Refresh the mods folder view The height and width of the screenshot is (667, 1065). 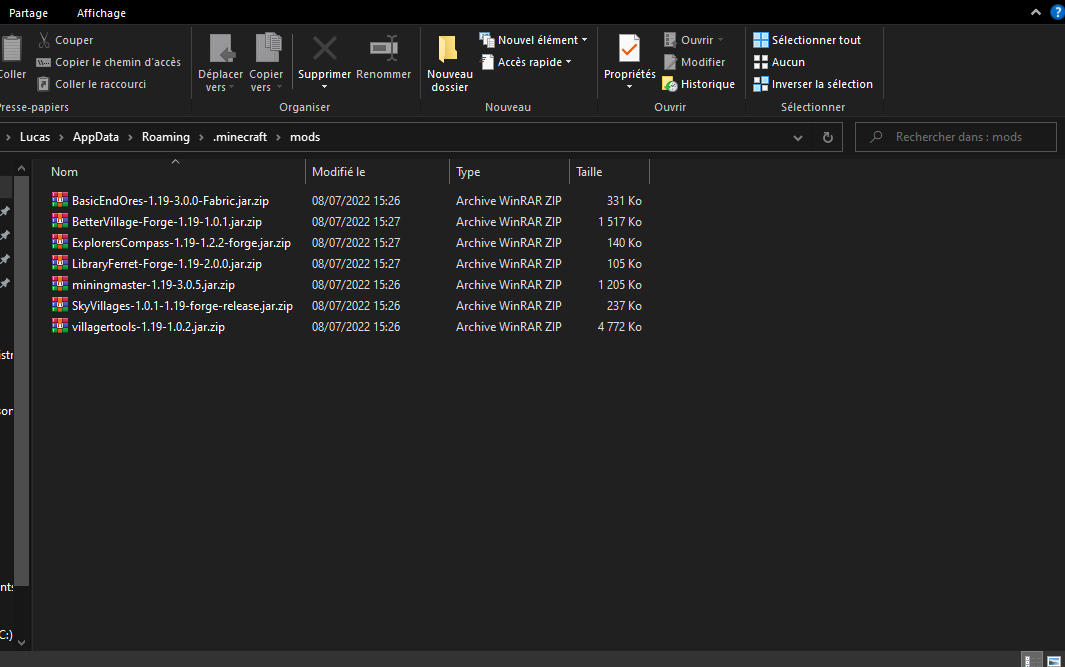point(827,137)
